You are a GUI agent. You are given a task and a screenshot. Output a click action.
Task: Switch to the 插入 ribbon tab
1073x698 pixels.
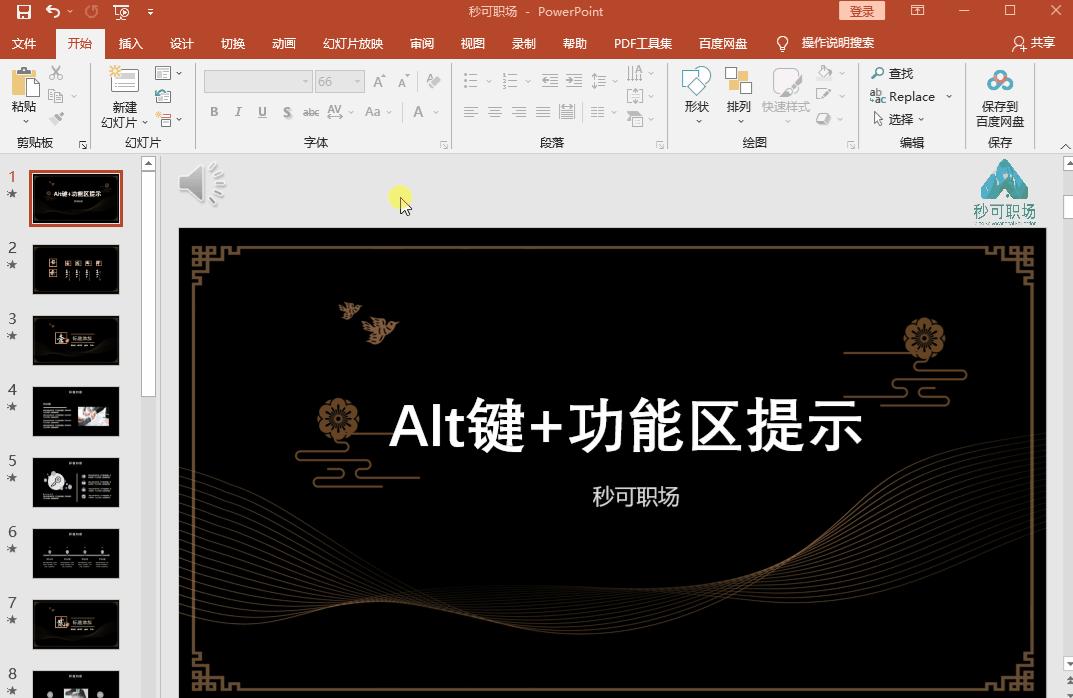pos(131,43)
